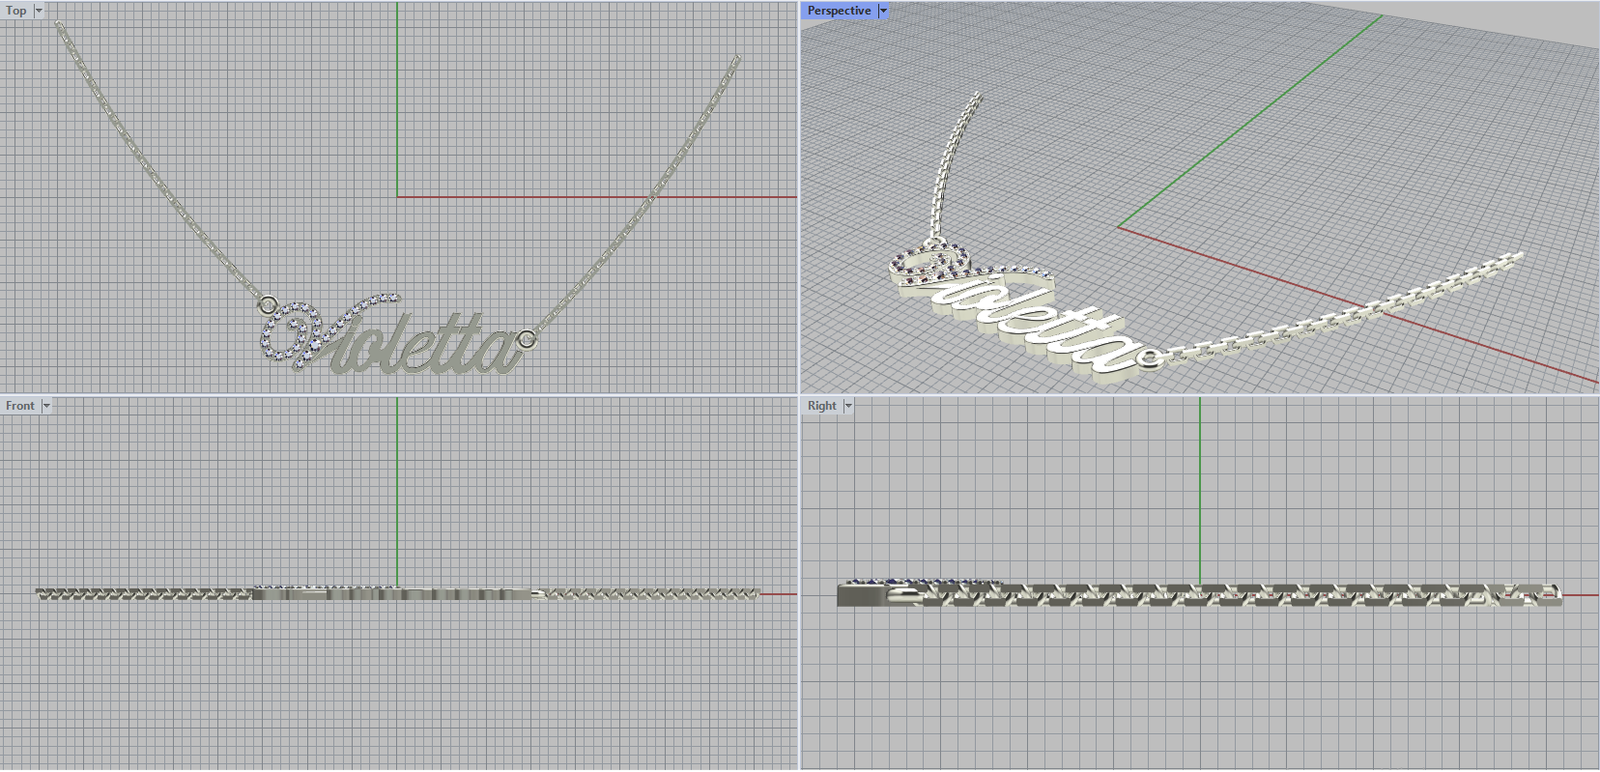Click the Perspective viewport title label
This screenshot has height=772, width=1600.
838,11
